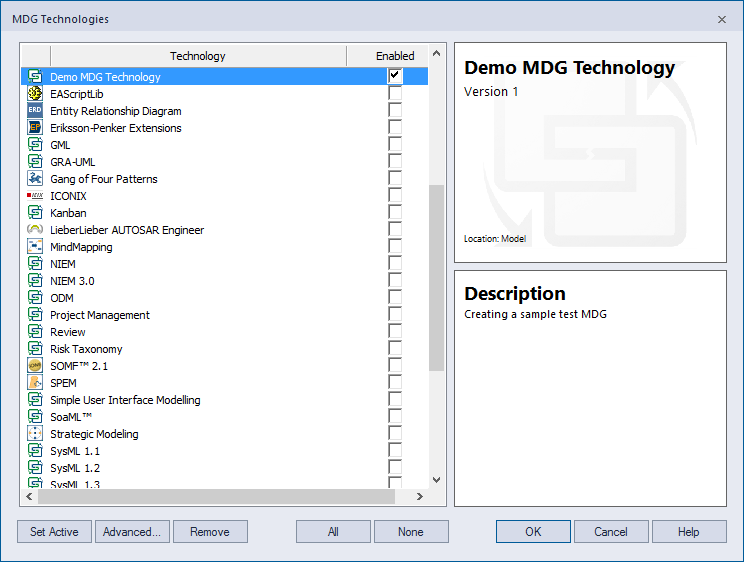744x562 pixels.
Task: Click the EAScriptLib gear icon
Action: coord(35,94)
